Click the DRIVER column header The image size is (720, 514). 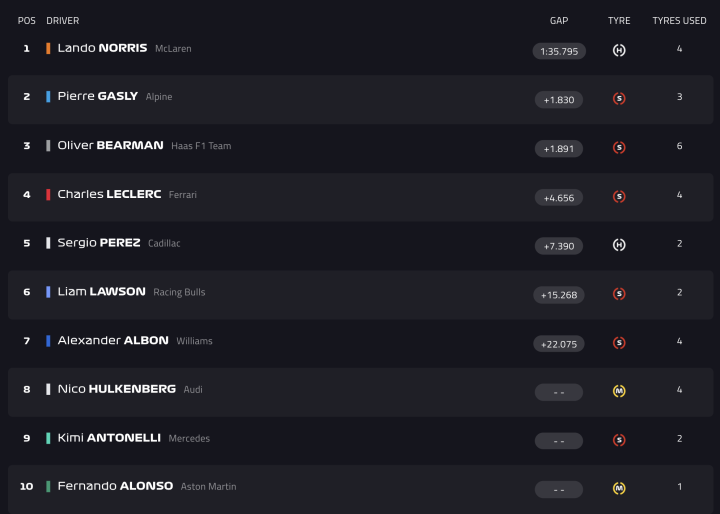63,20
